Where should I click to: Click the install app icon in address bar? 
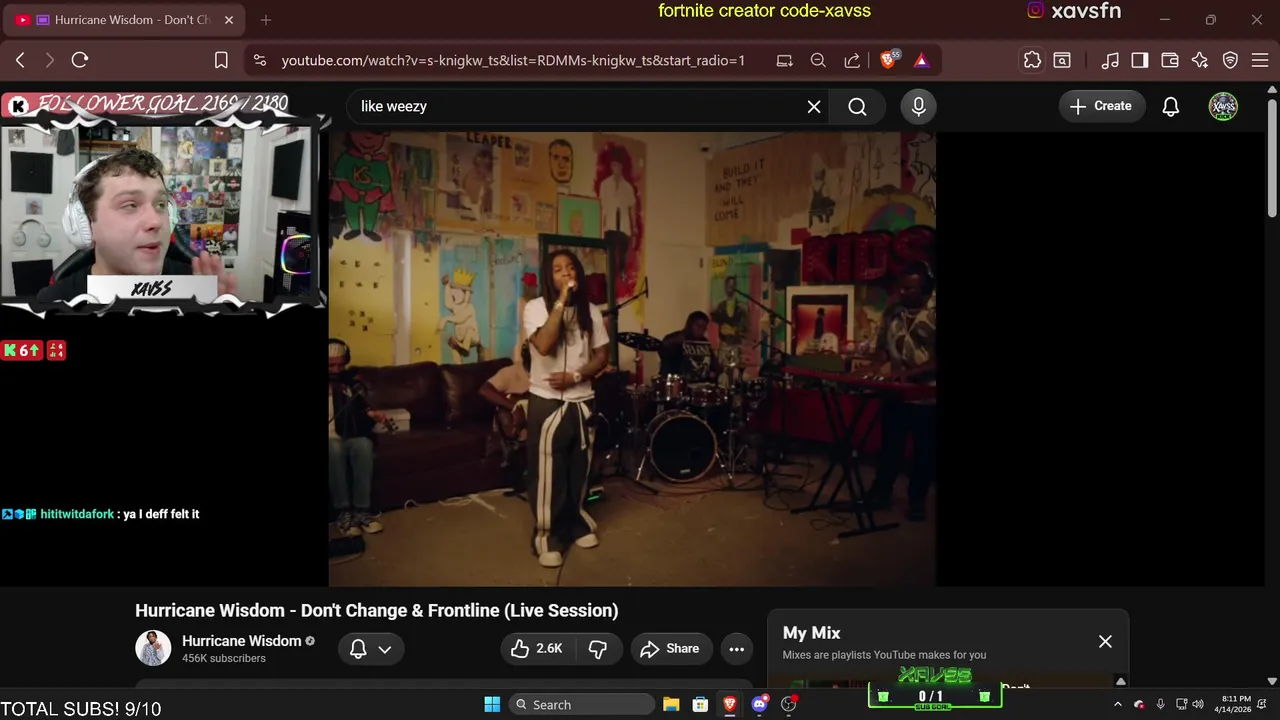click(785, 60)
